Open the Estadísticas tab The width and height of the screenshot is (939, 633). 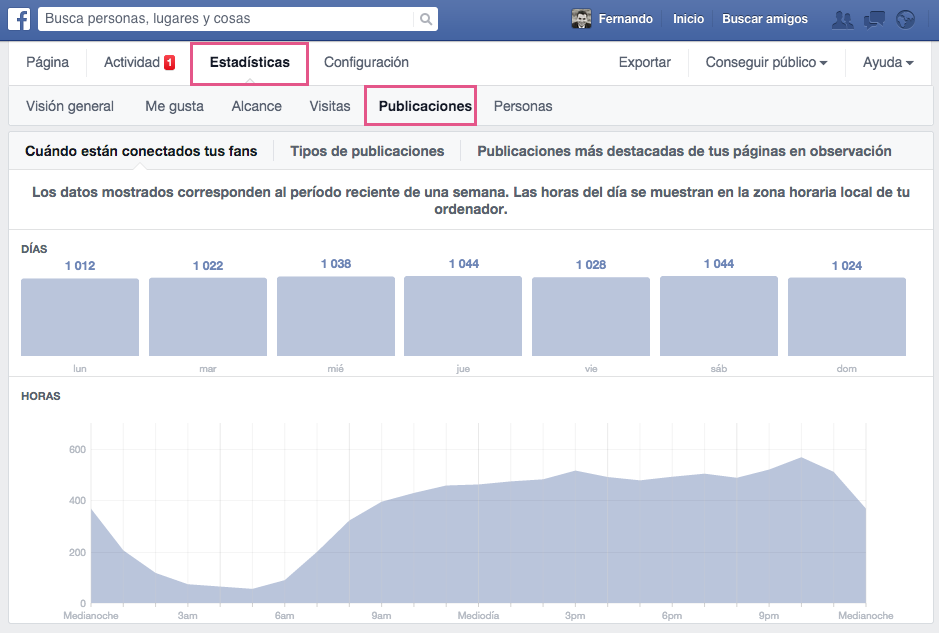pyautogui.click(x=250, y=62)
